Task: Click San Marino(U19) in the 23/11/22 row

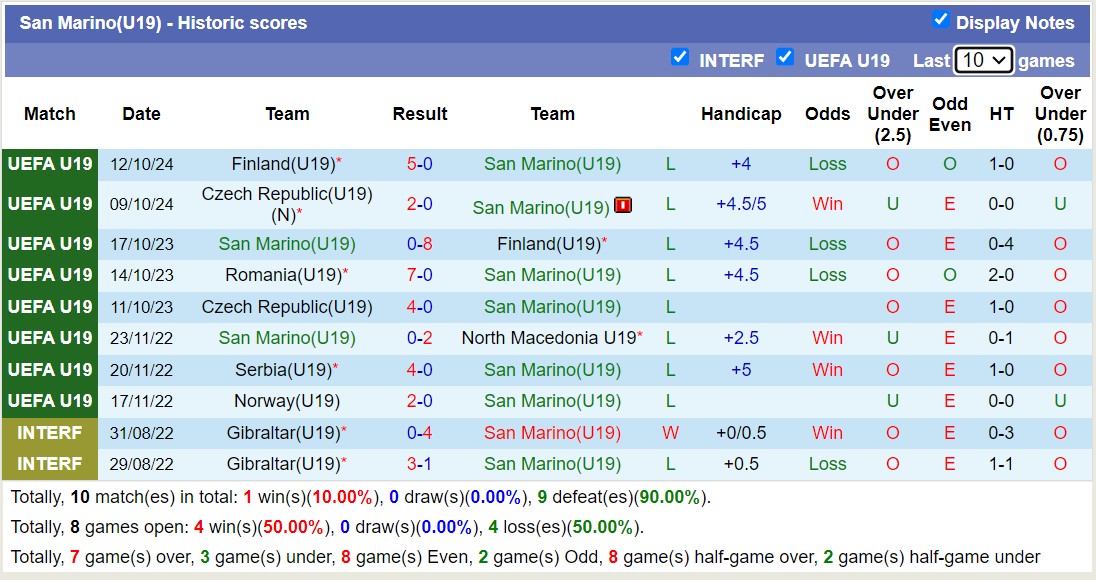Action: pyautogui.click(x=286, y=338)
